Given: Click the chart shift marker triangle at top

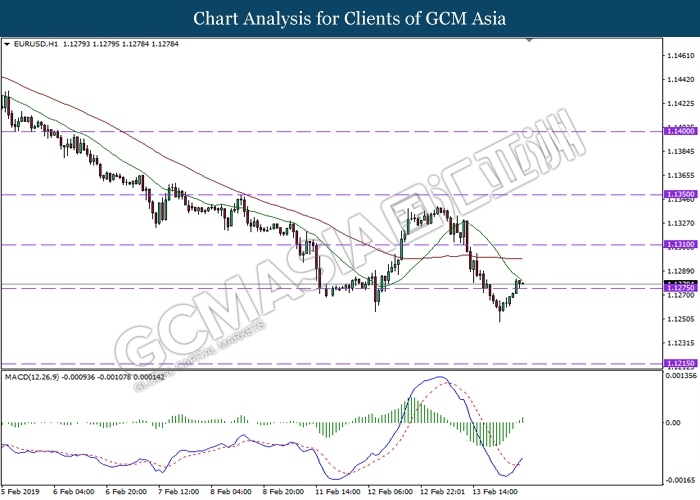Looking at the screenshot, I should tap(529, 40).
